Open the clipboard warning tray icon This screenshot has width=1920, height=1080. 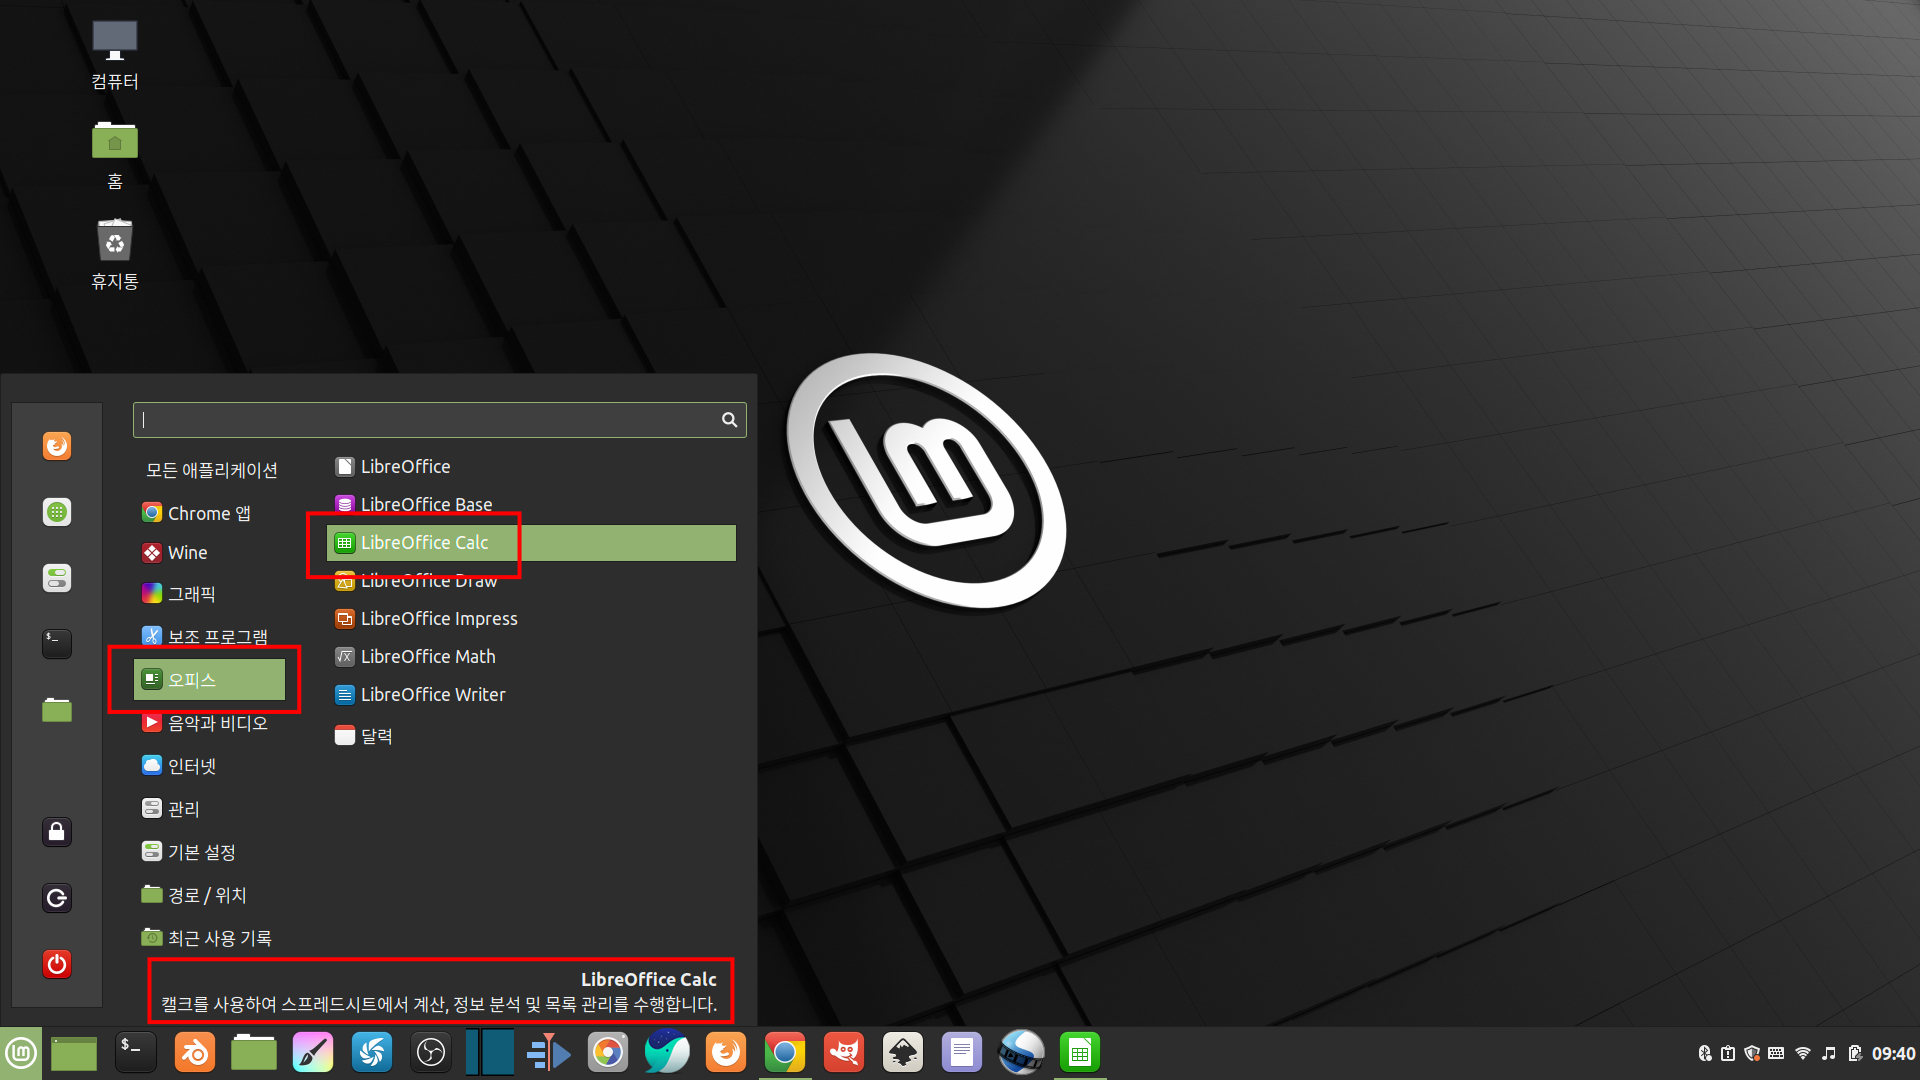point(1728,1053)
